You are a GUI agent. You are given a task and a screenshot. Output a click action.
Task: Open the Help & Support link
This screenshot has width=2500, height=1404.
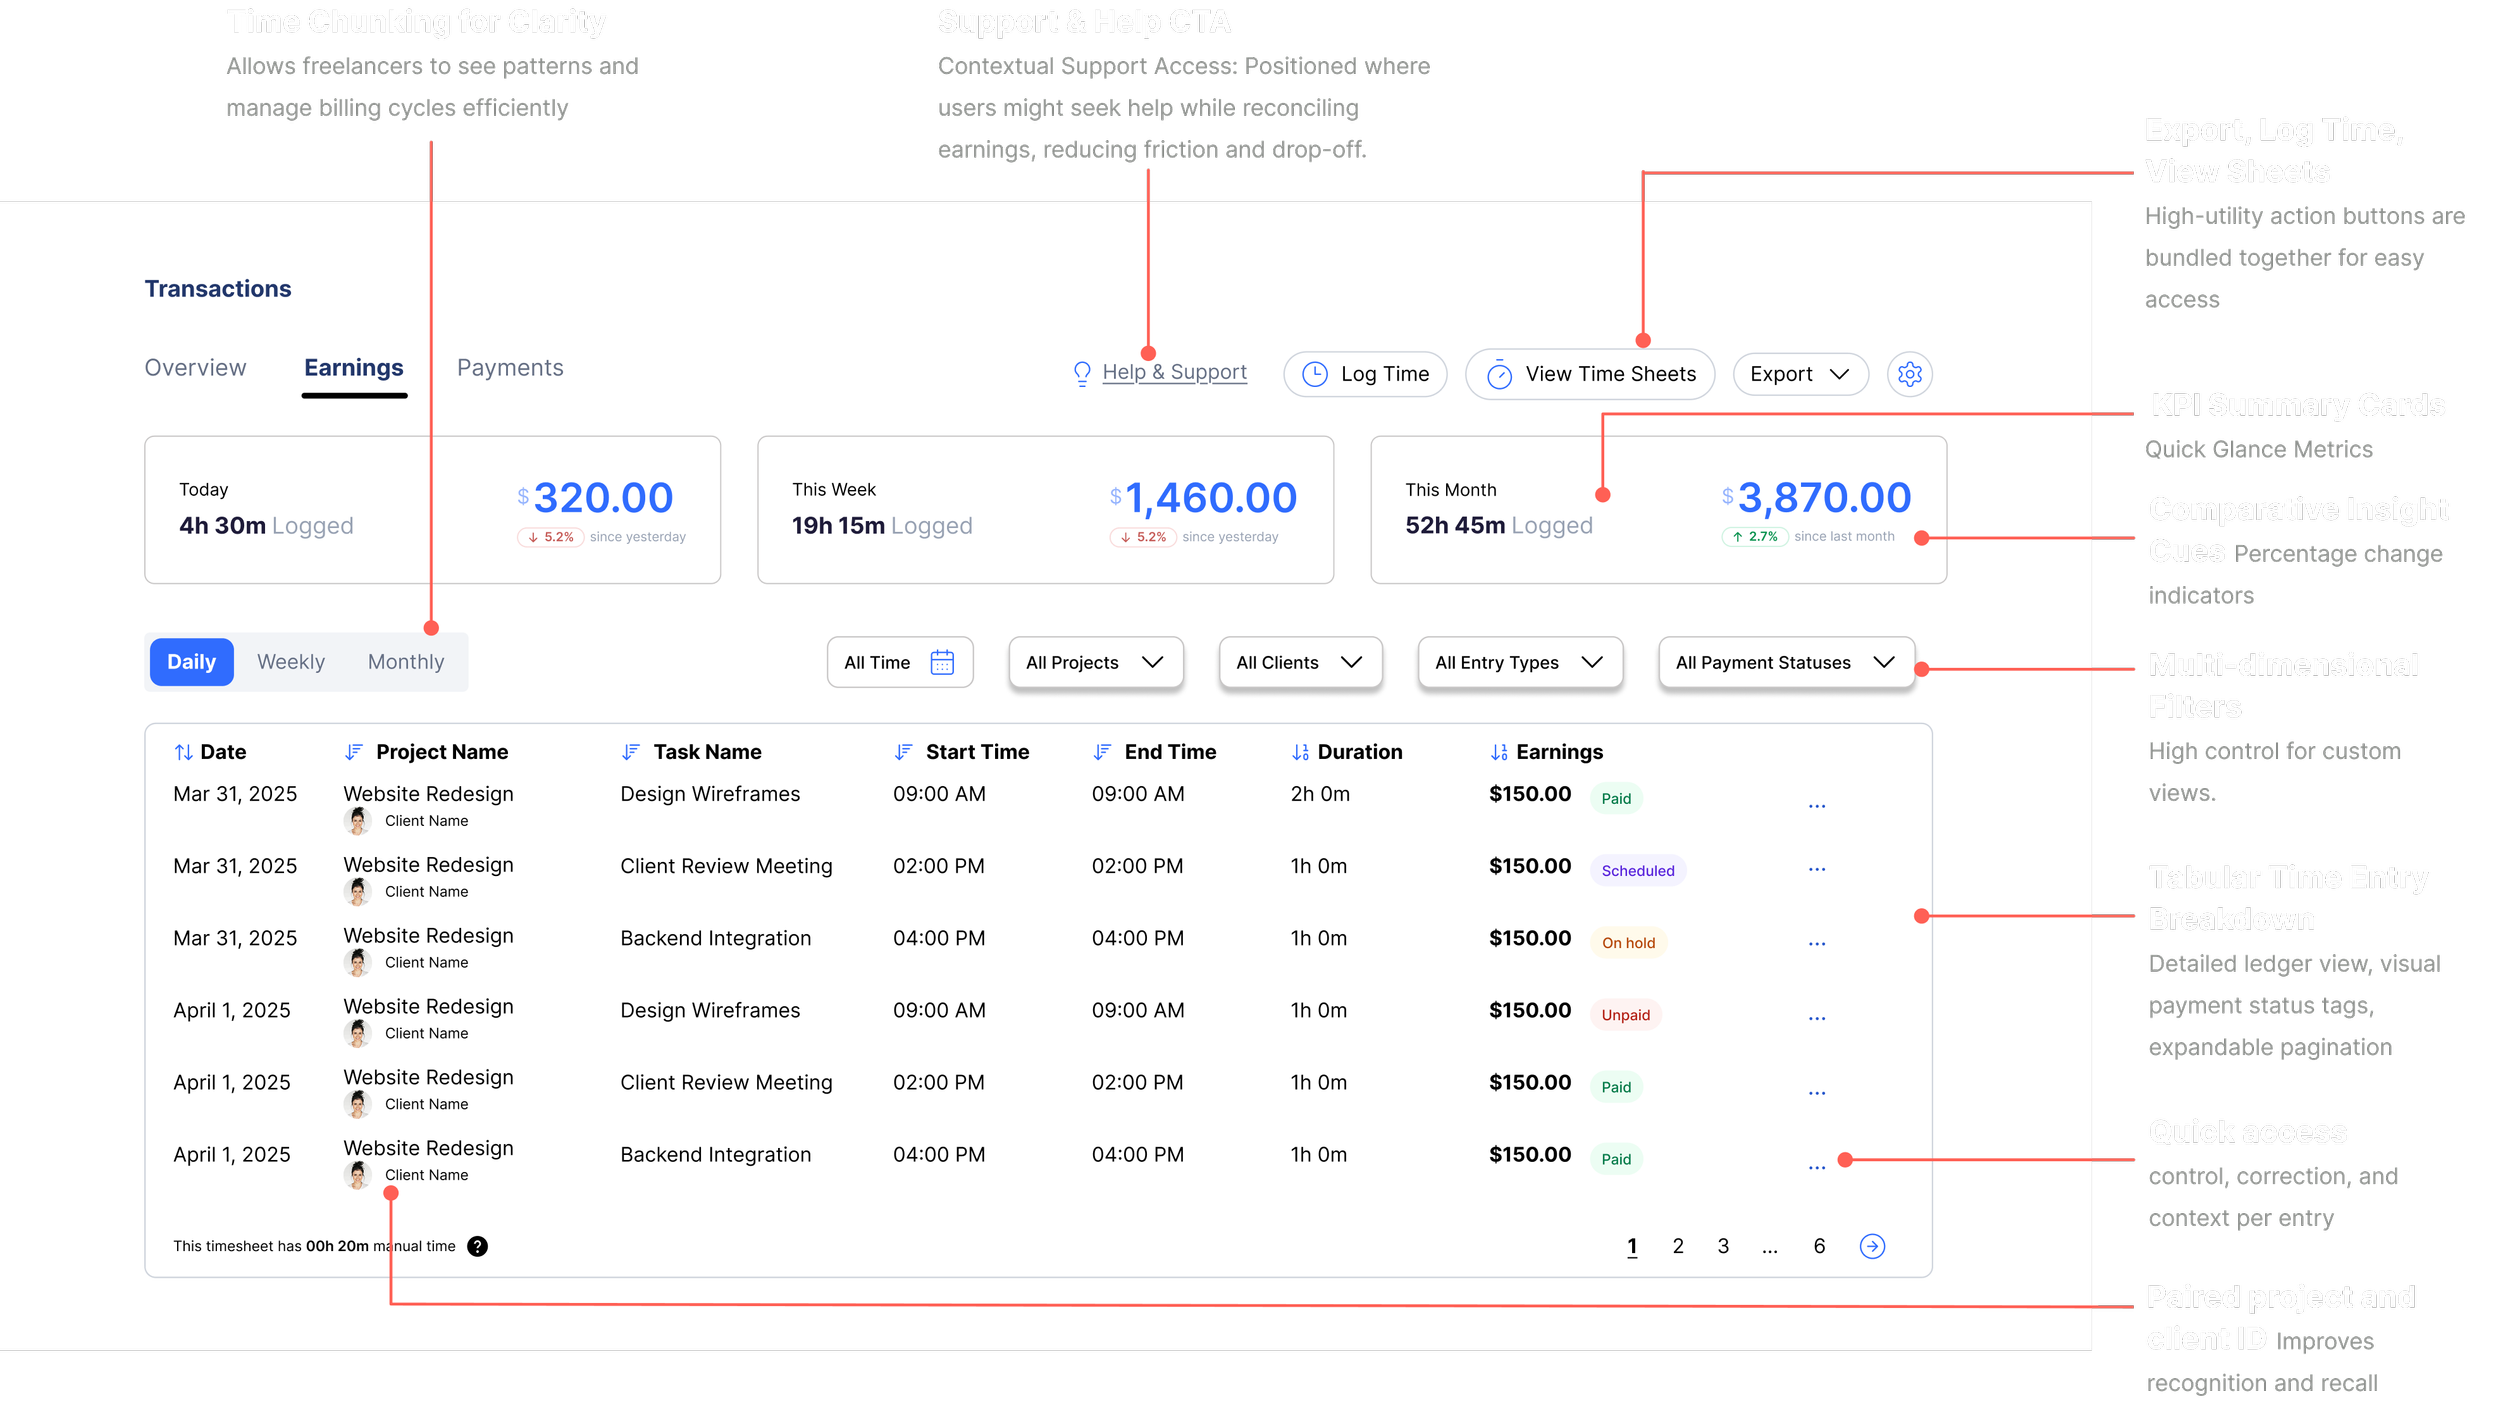(x=1173, y=372)
